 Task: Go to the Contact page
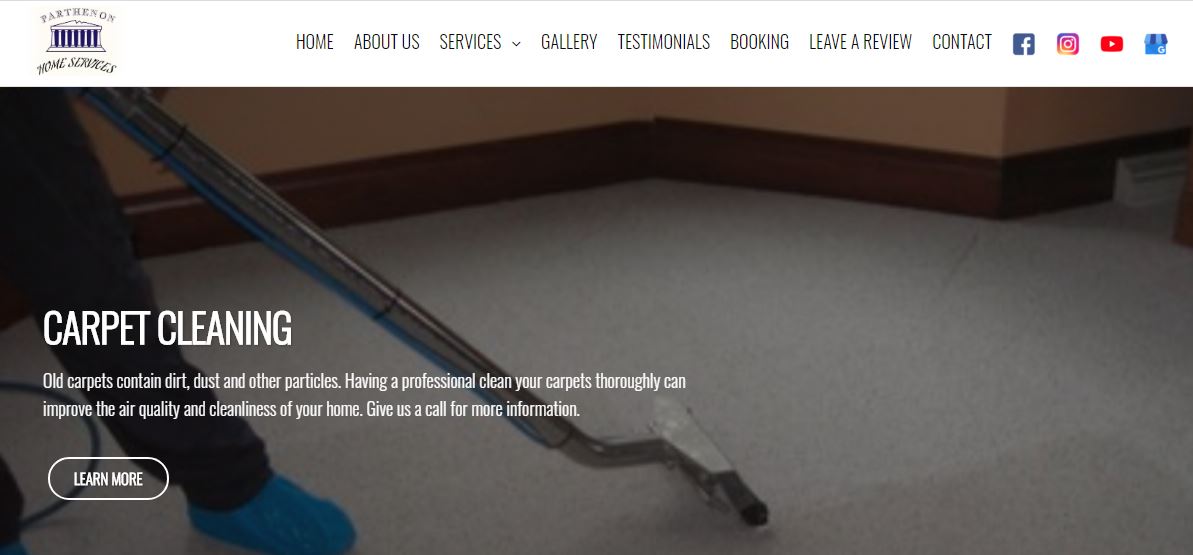point(962,42)
